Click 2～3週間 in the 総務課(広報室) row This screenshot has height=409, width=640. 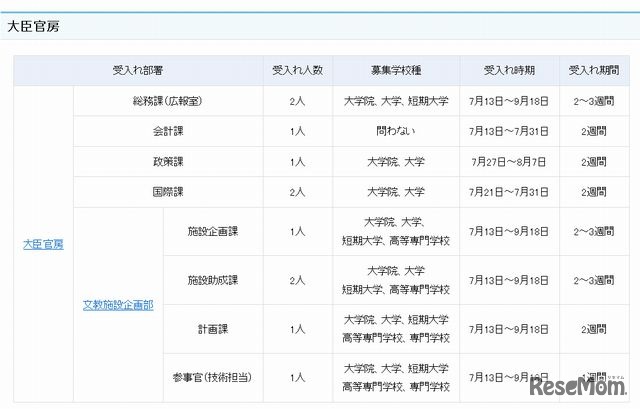pyautogui.click(x=594, y=101)
